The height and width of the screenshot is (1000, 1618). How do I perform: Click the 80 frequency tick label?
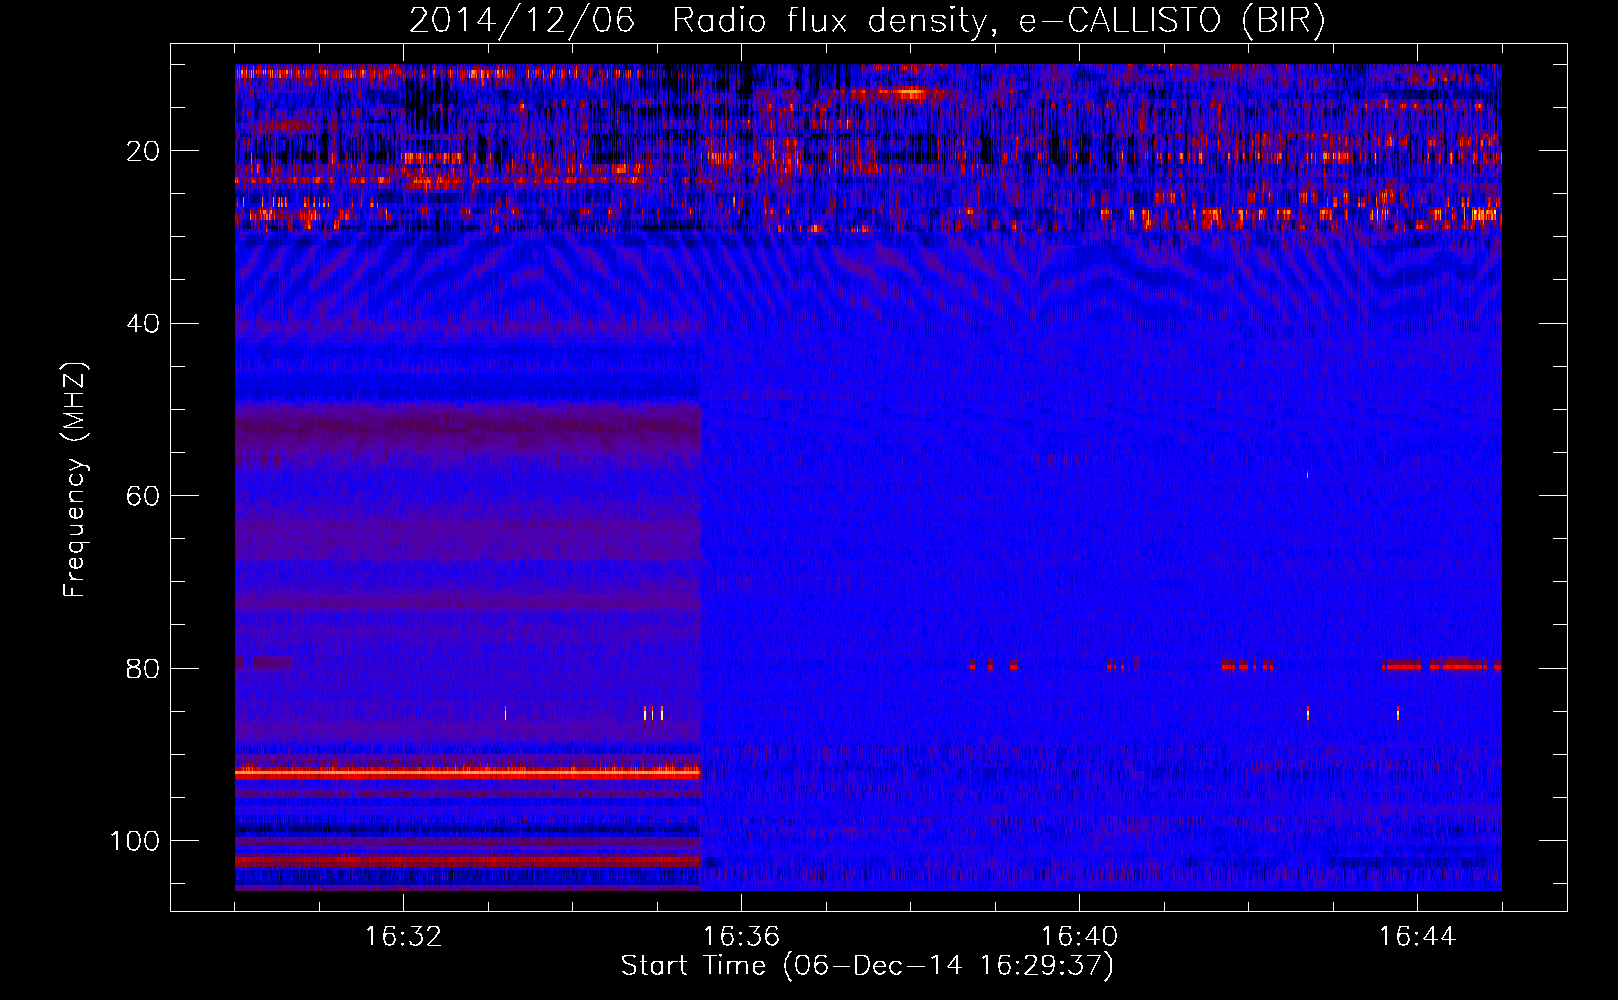tap(144, 669)
